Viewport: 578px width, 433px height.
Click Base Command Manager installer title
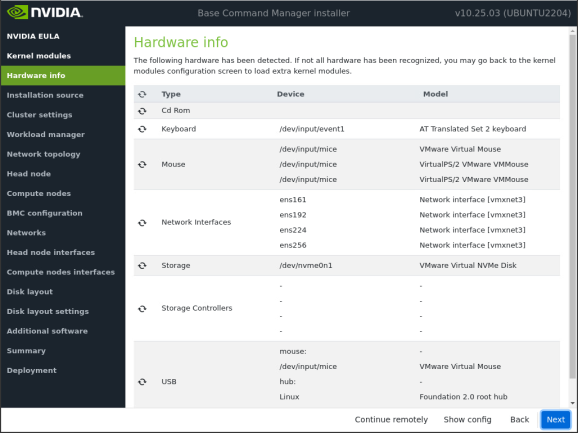(x=274, y=13)
